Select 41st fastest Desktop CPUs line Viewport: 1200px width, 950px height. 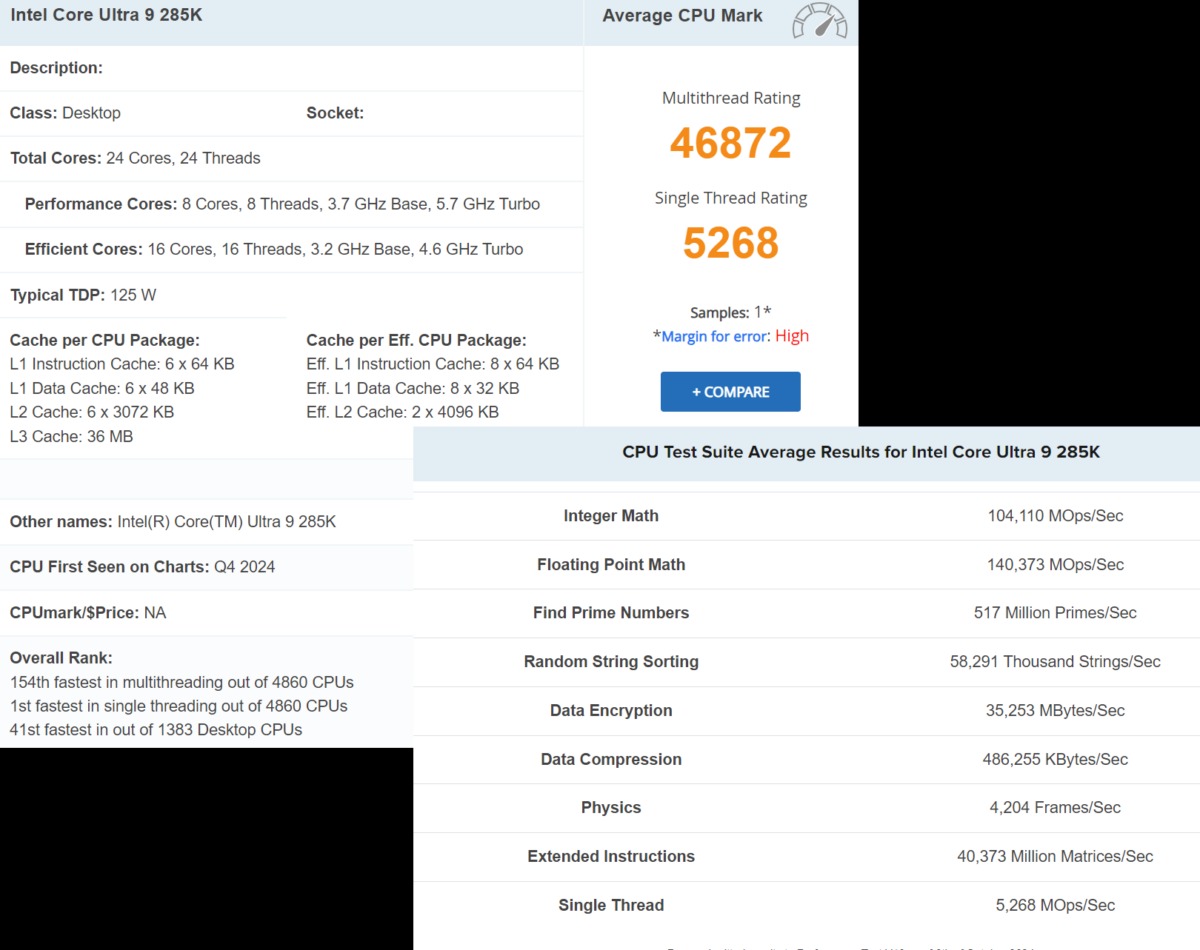point(156,730)
